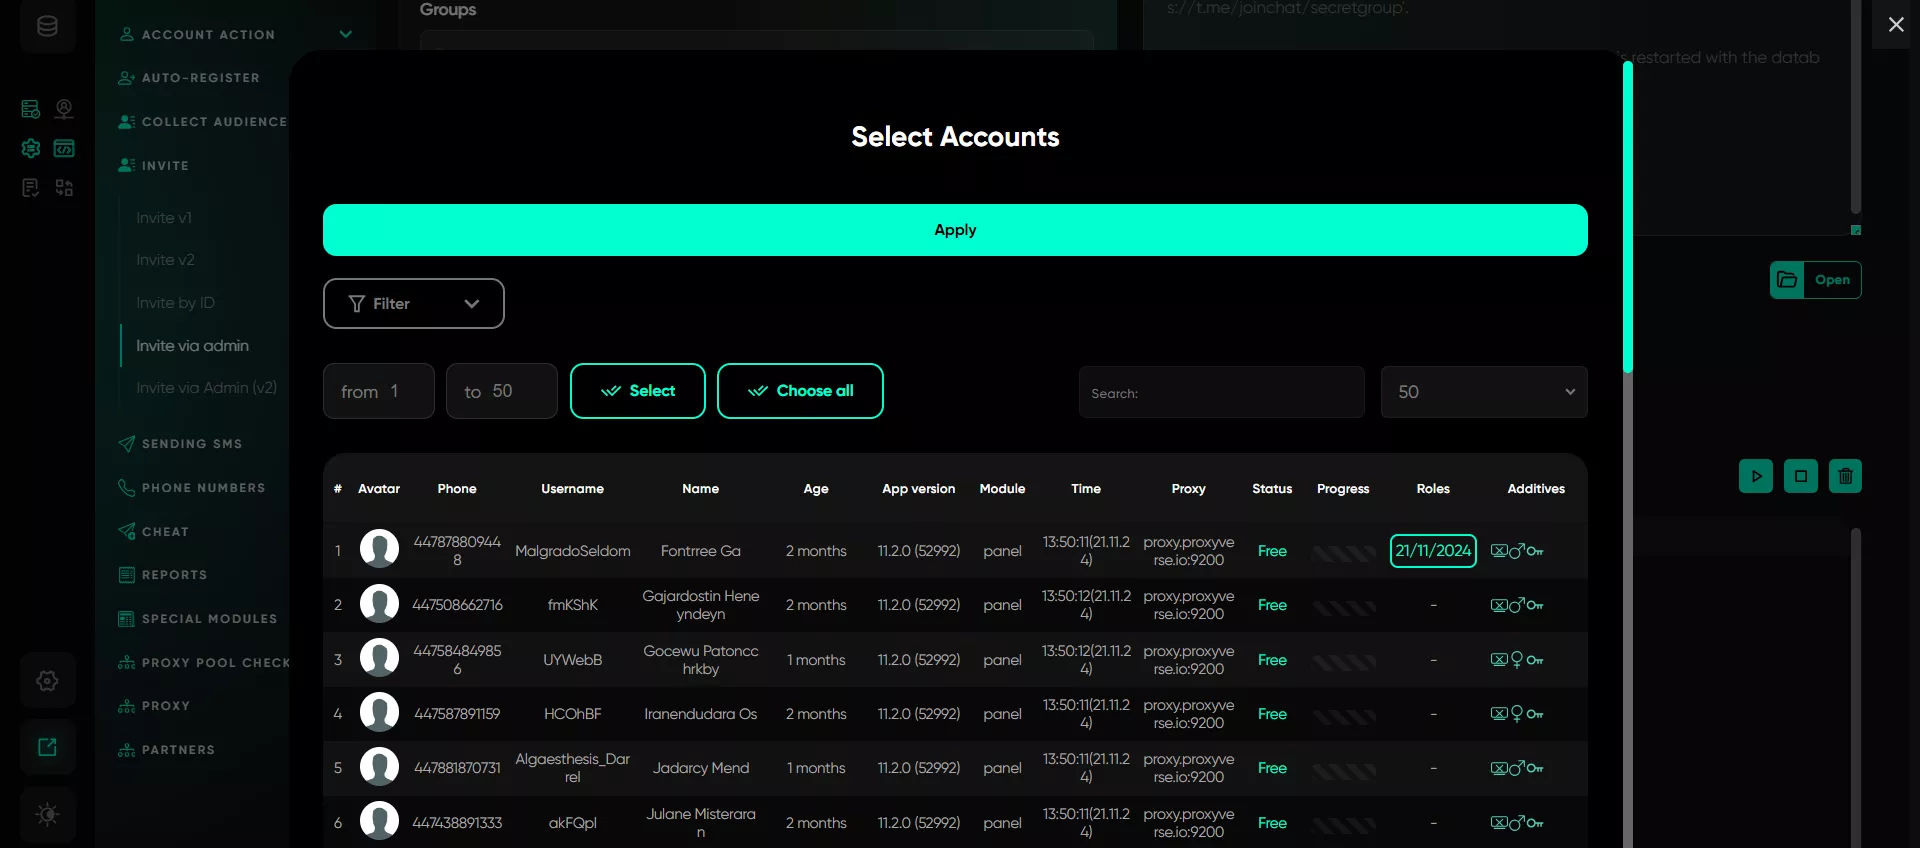Click the crossed monitor icon in row 1 additives
The height and width of the screenshot is (848, 1920).
1499,551
